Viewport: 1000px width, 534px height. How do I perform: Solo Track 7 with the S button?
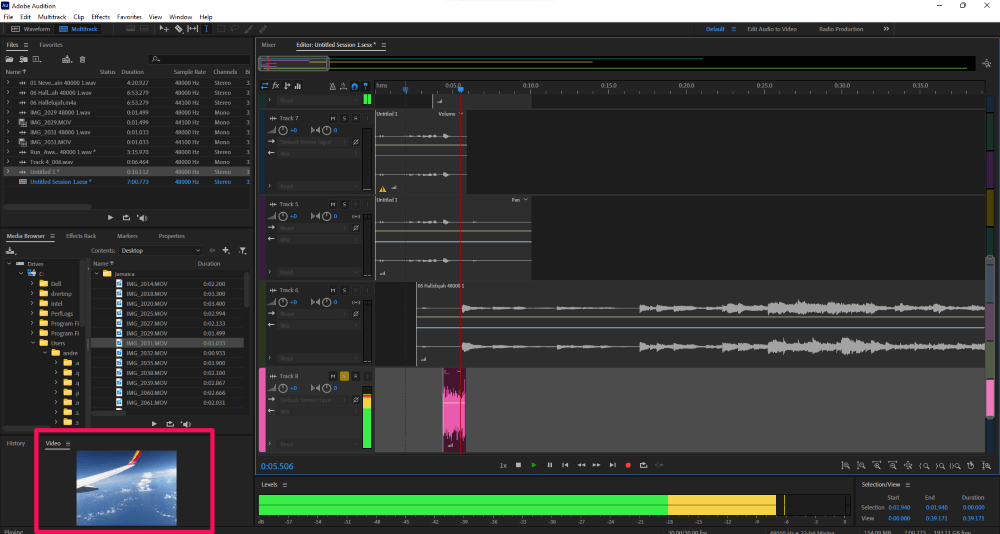pos(344,118)
